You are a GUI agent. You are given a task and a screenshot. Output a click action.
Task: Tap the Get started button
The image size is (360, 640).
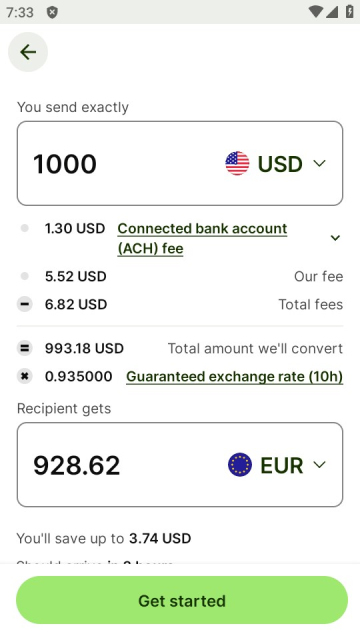click(x=182, y=600)
